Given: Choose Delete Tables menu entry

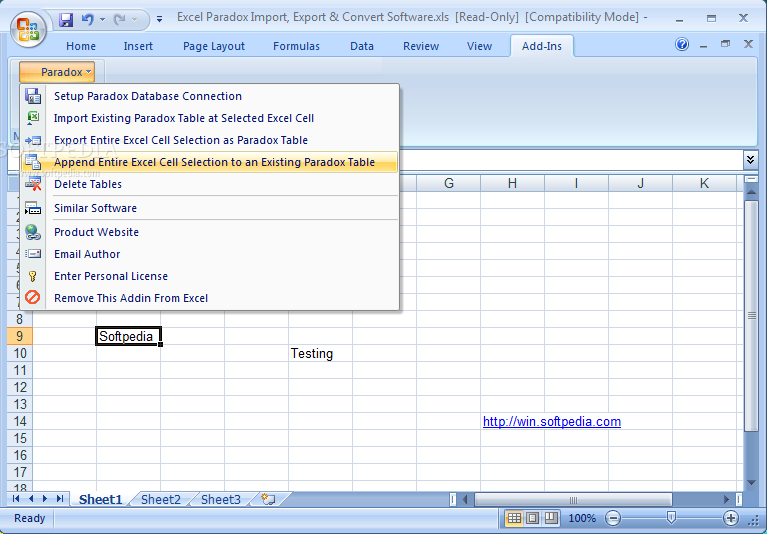Looking at the screenshot, I should point(210,184).
